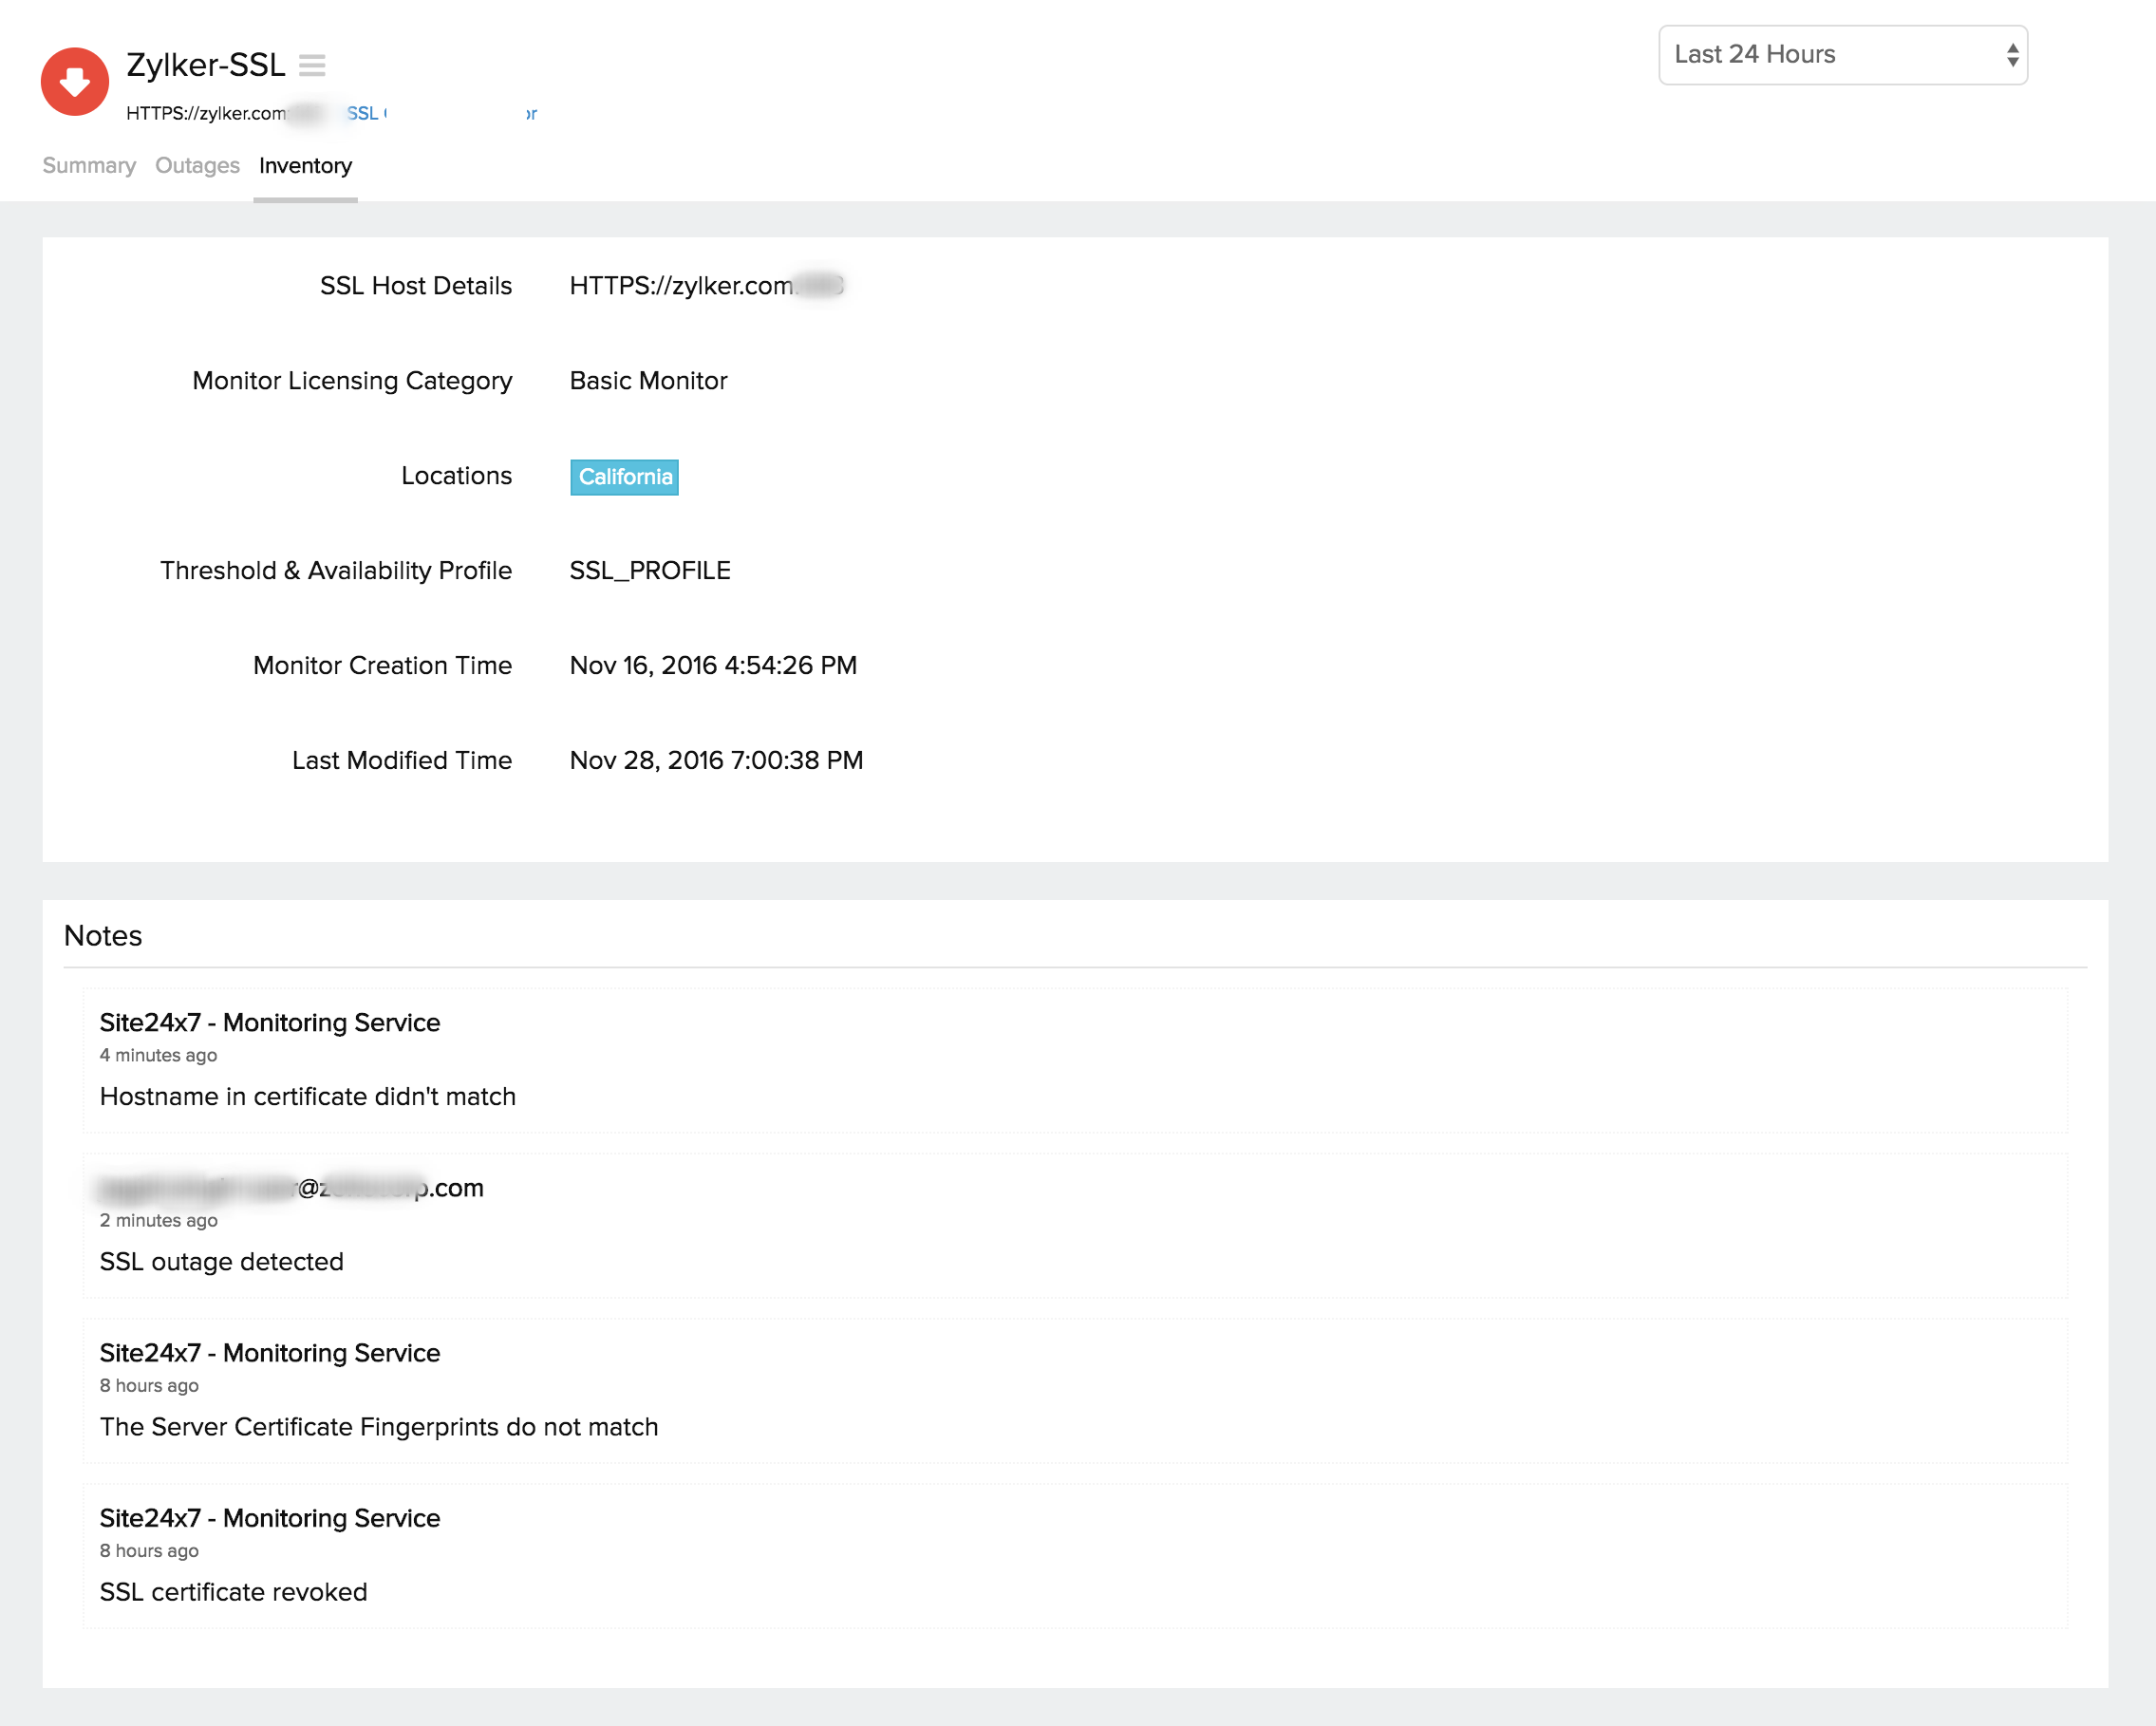Click the header HTTPS://zylker.com URL text
The height and width of the screenshot is (1726, 2156).
(205, 114)
